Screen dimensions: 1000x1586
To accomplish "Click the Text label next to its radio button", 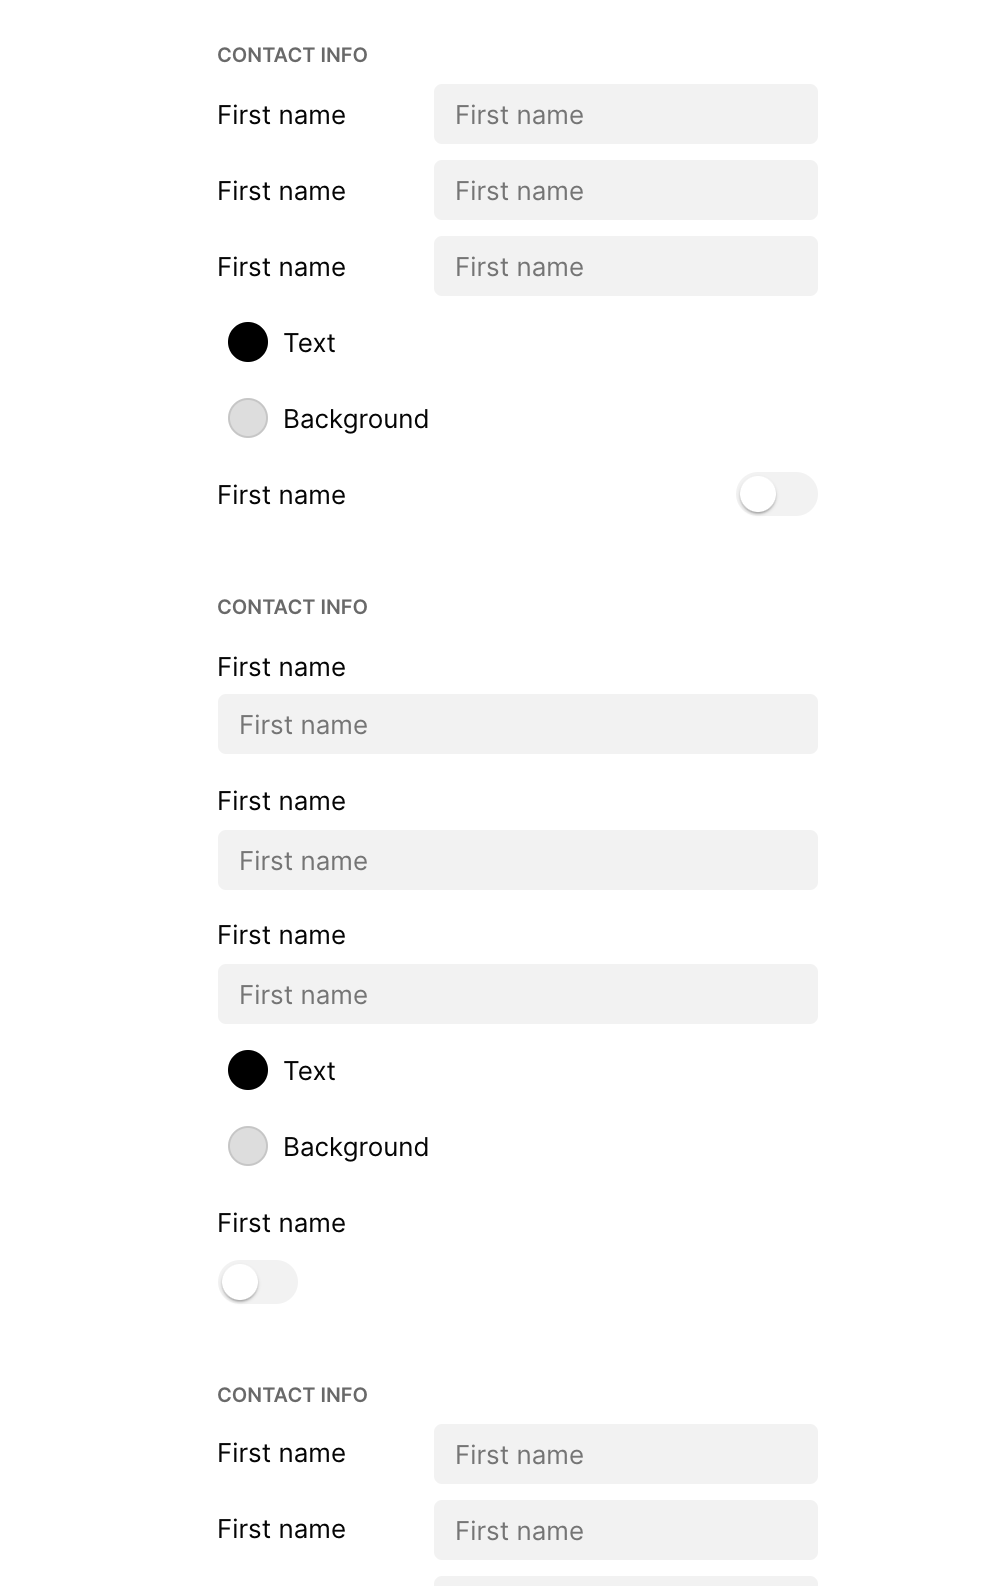I will [x=310, y=343].
